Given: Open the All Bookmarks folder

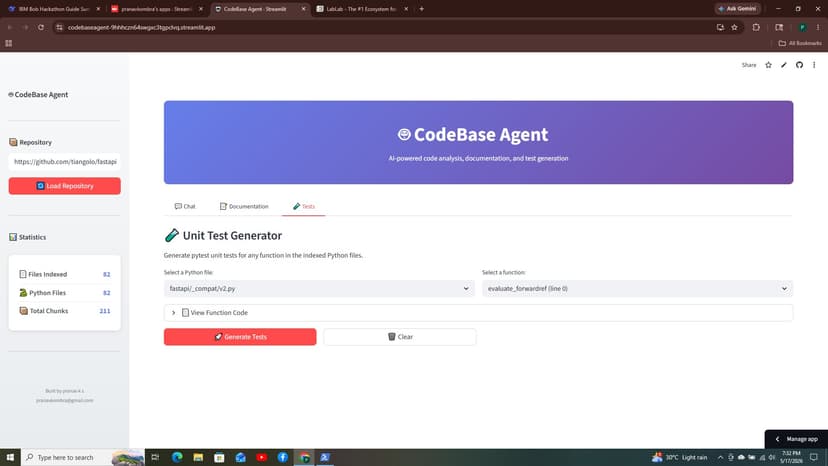Looking at the screenshot, I should (x=800, y=43).
